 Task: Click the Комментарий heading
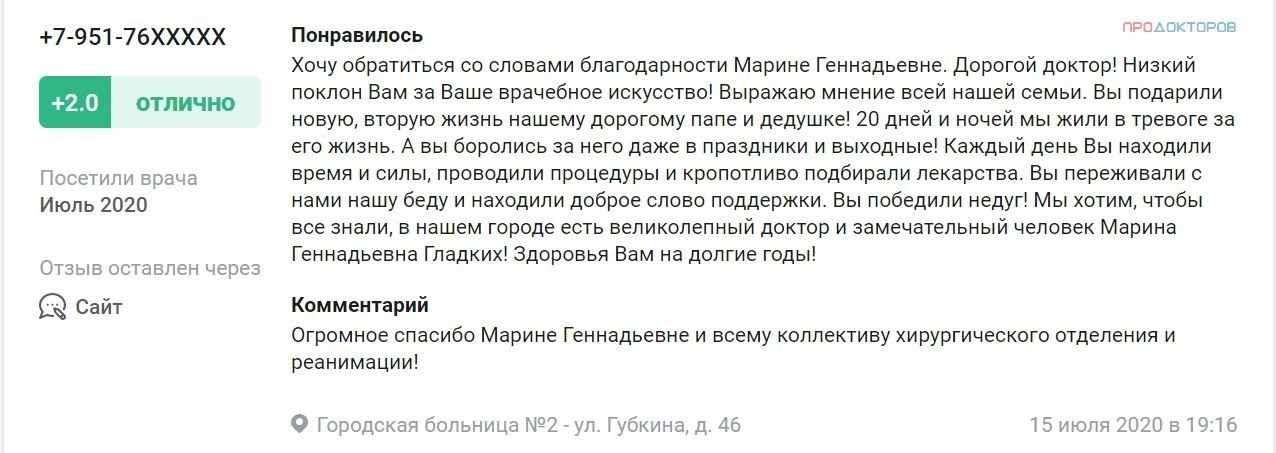click(x=360, y=305)
